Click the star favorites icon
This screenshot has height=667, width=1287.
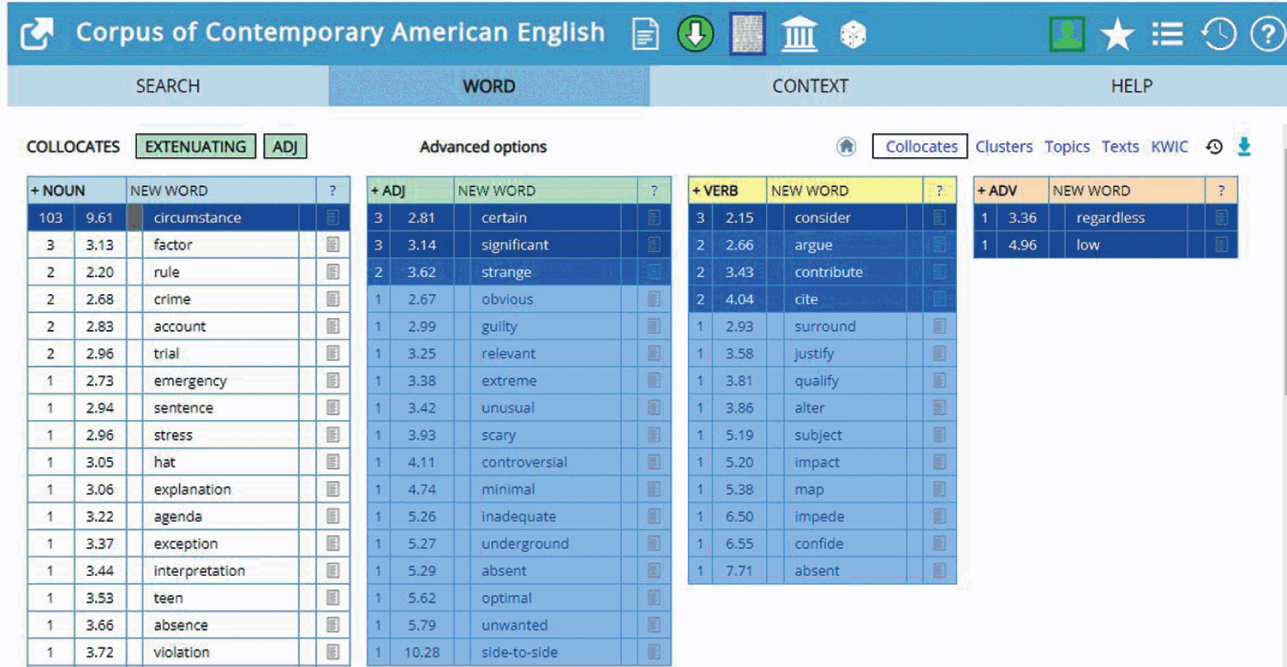(x=1117, y=36)
